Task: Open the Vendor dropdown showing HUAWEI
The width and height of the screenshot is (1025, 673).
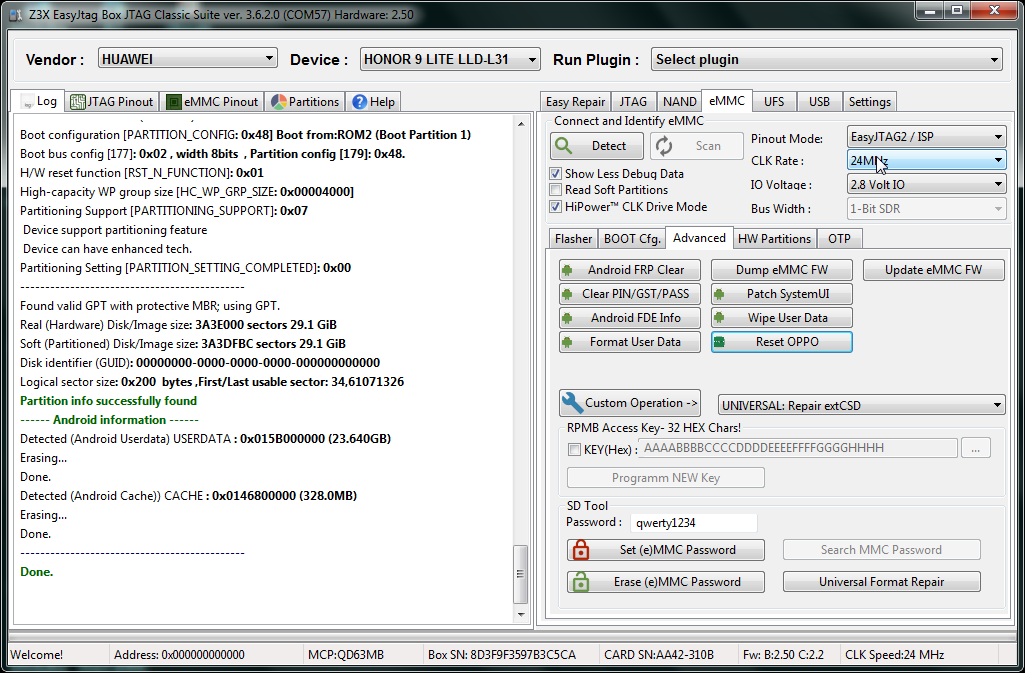Action: [x=187, y=59]
